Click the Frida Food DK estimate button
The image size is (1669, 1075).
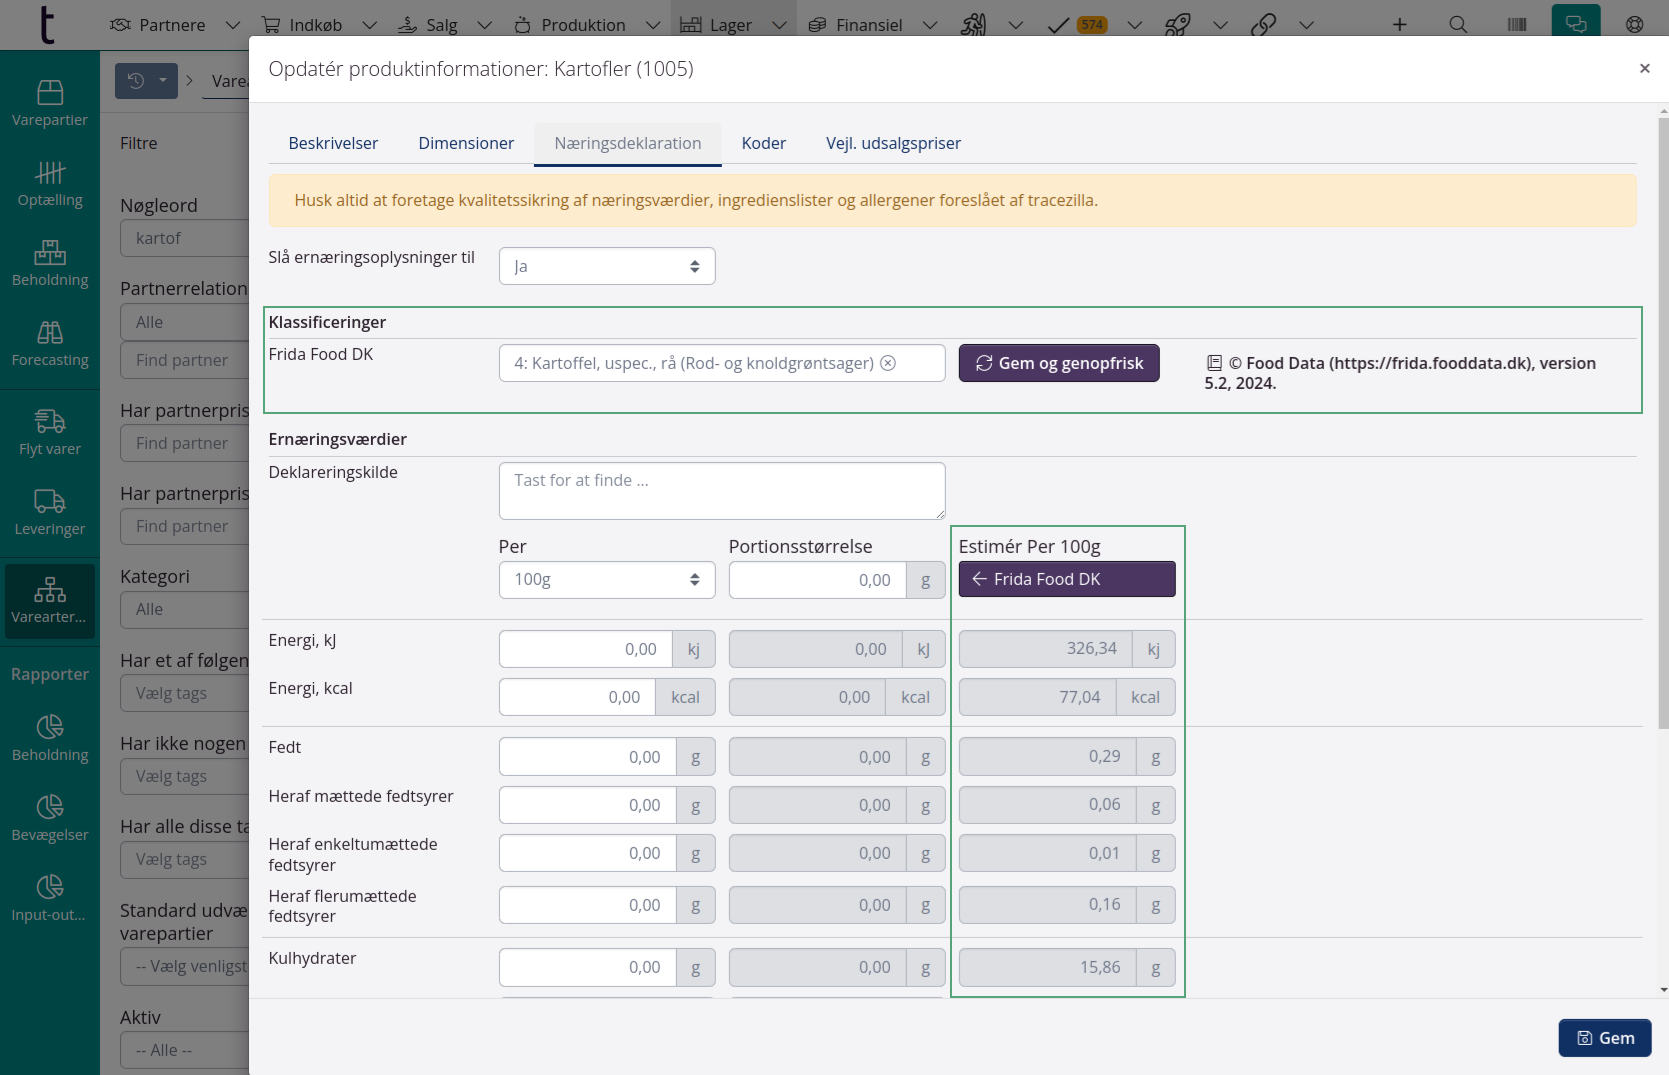click(x=1067, y=579)
